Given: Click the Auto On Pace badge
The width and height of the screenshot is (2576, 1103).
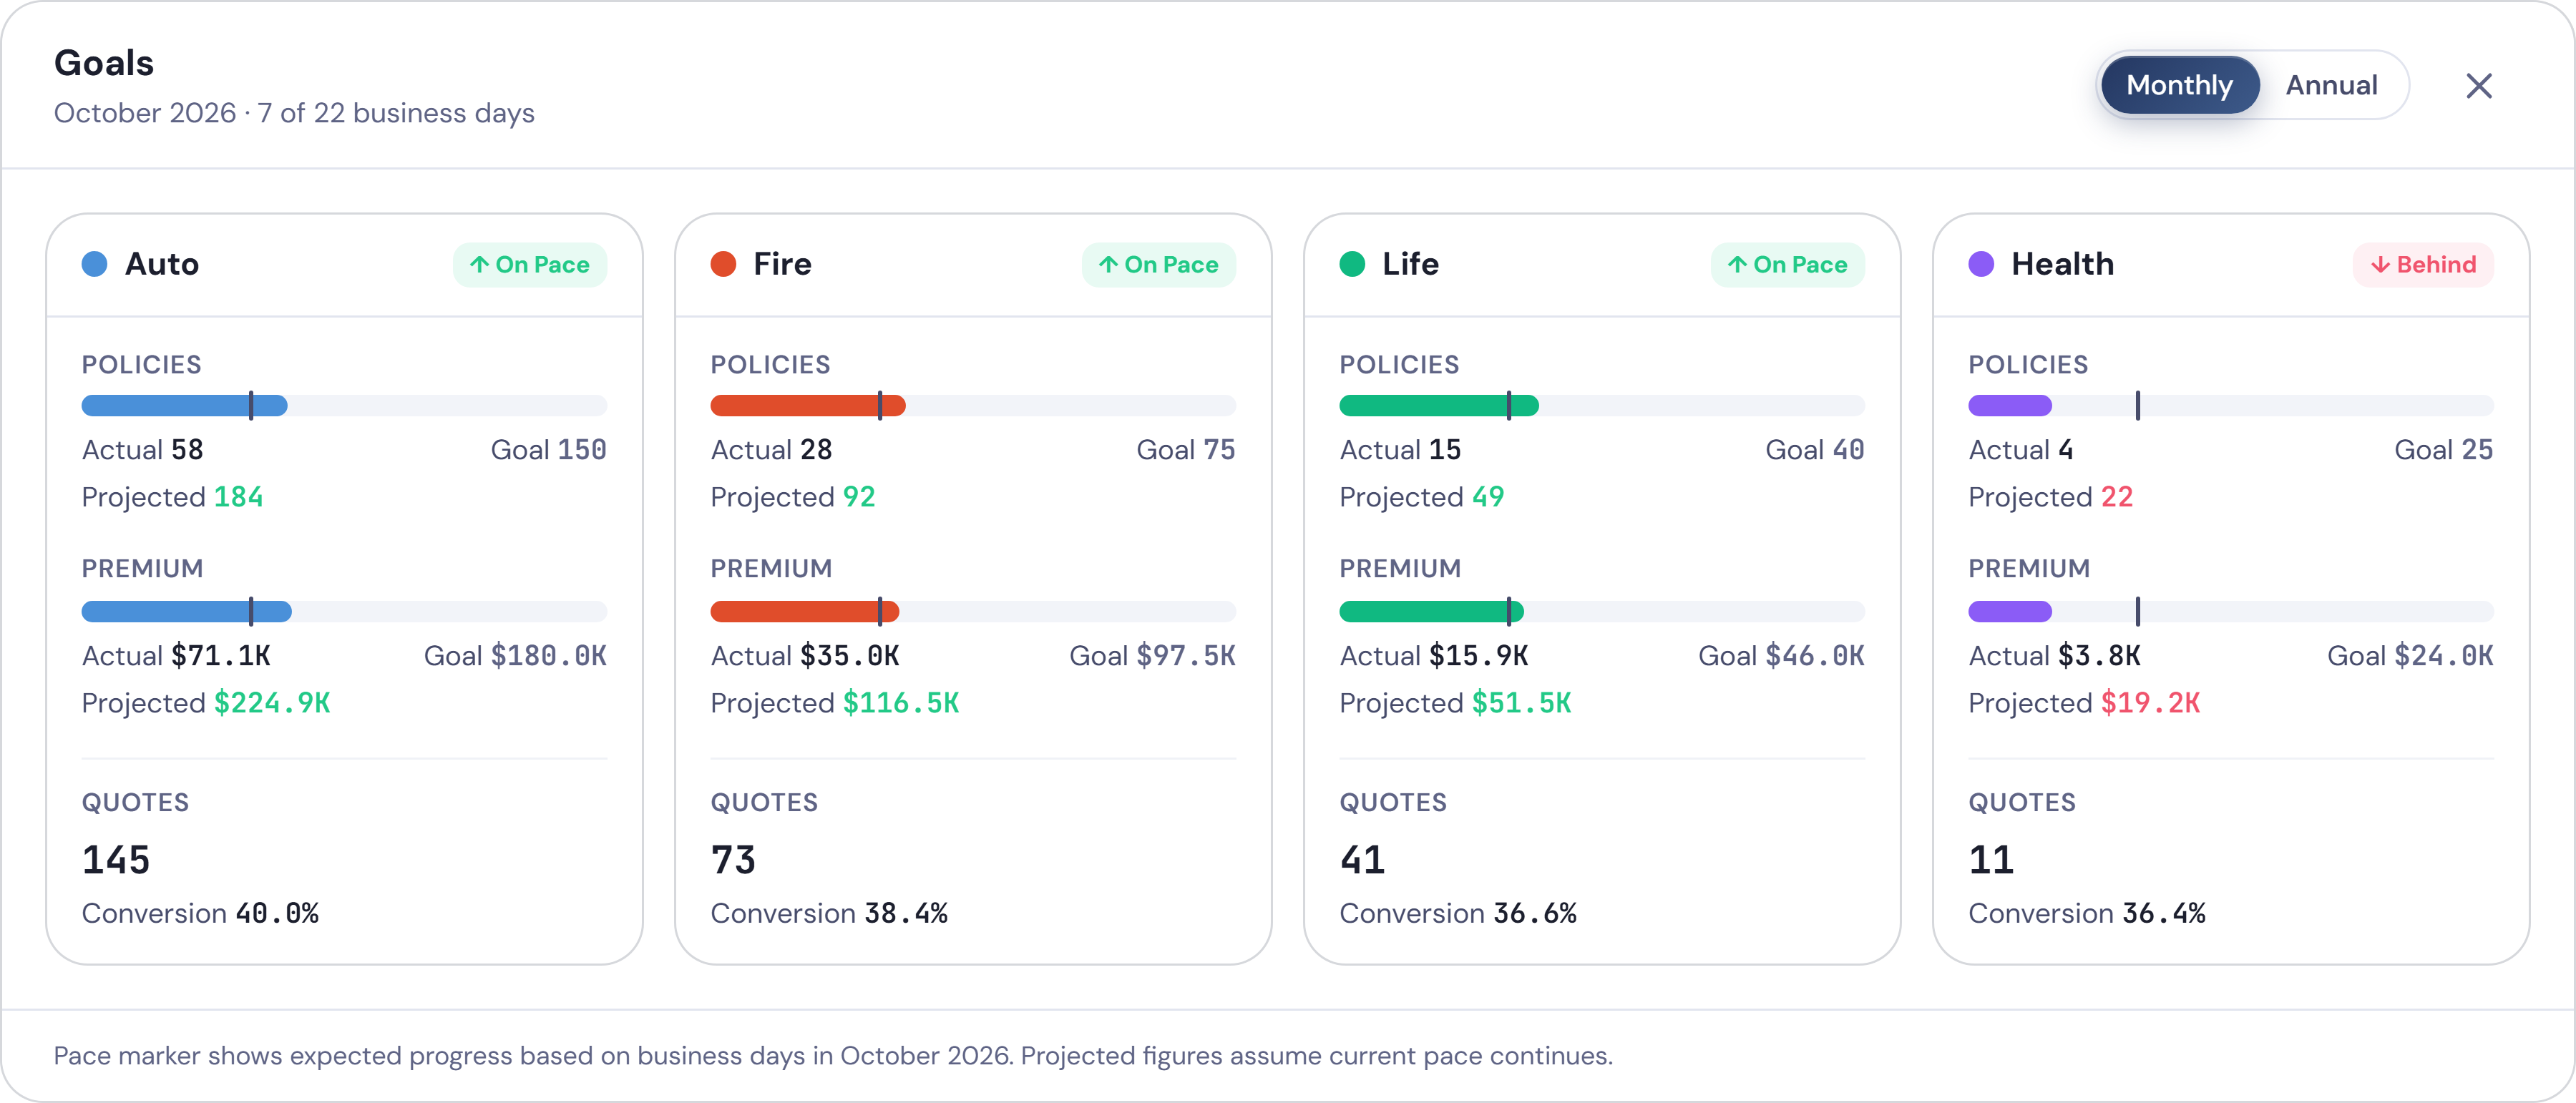Looking at the screenshot, I should [x=530, y=265].
